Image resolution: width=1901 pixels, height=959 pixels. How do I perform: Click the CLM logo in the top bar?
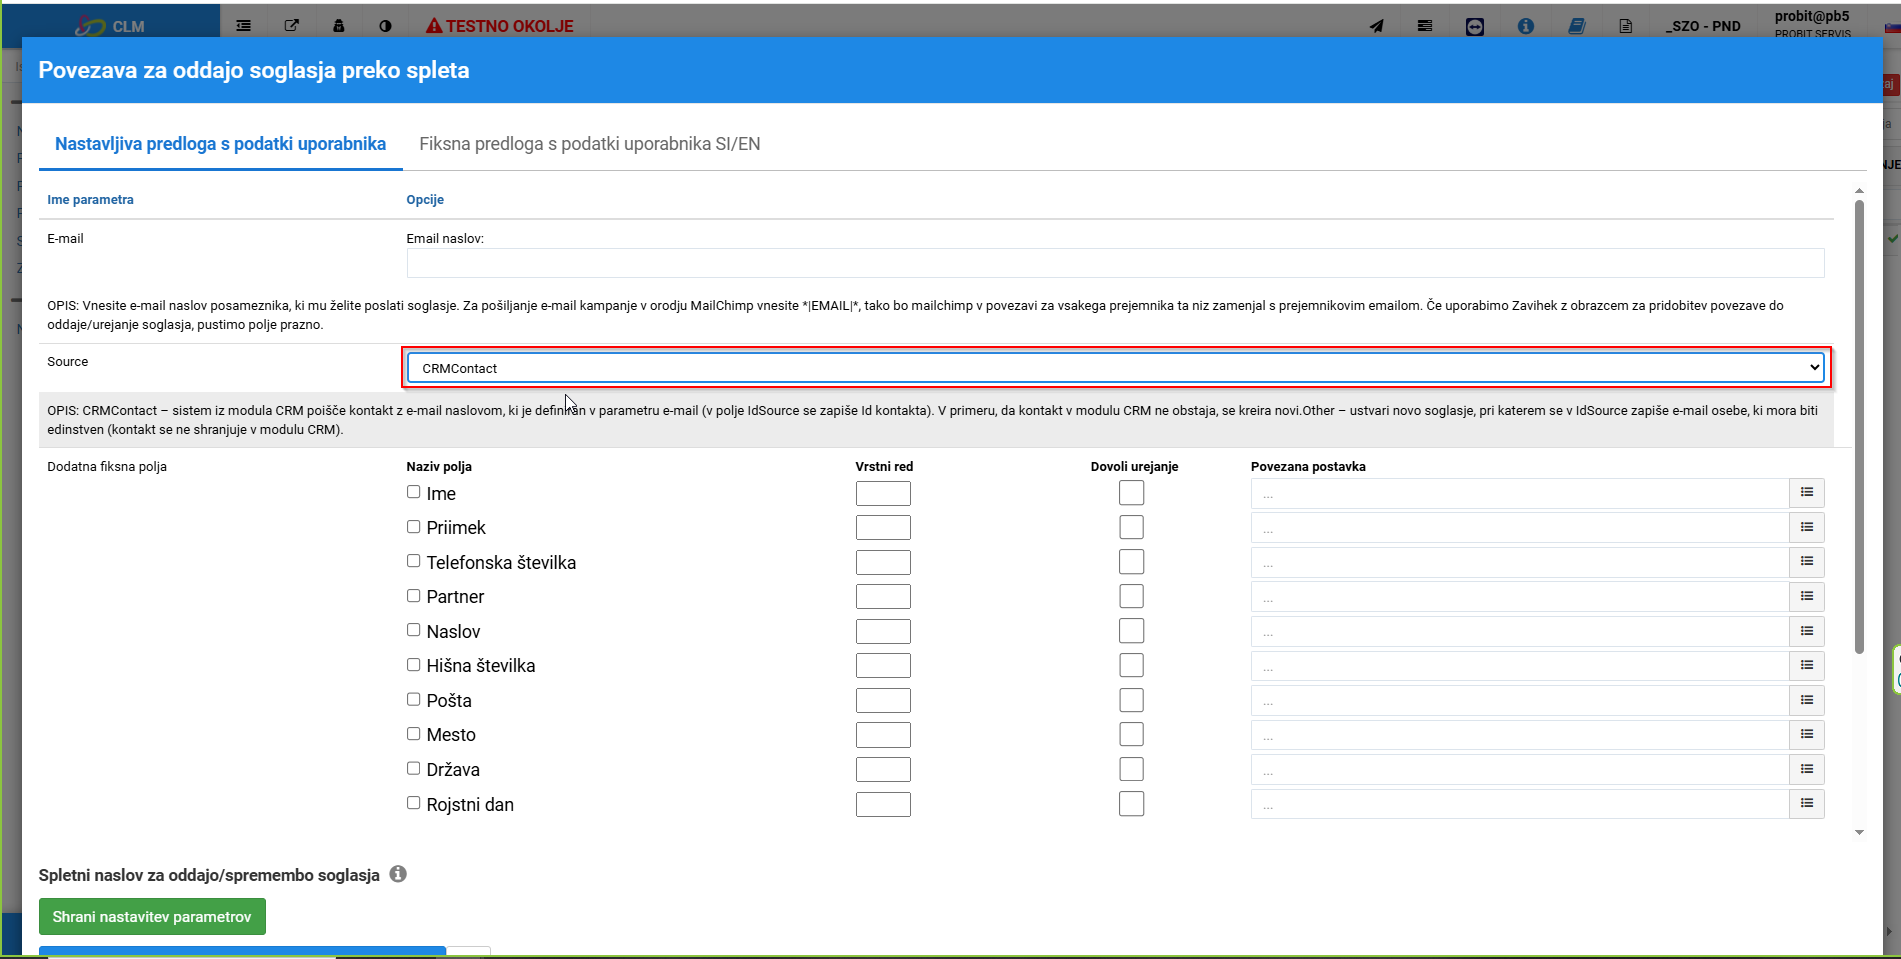[110, 26]
